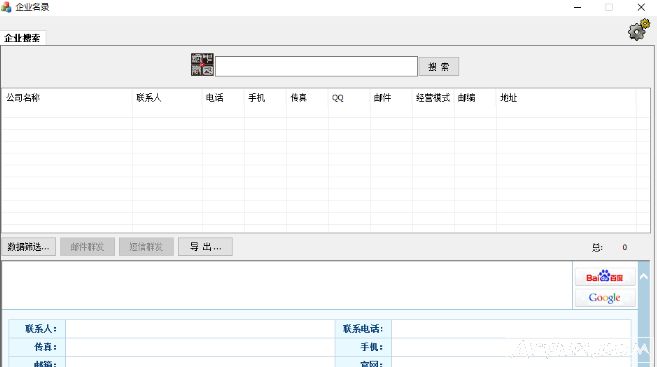Click the logo icon beside search box
The image size is (657, 367).
(202, 65)
